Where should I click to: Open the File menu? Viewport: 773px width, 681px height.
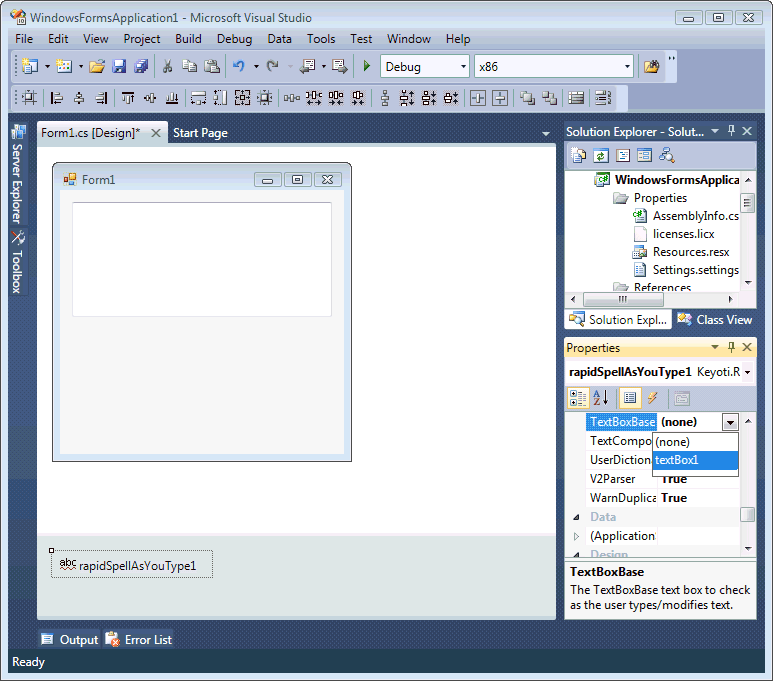[x=24, y=39]
